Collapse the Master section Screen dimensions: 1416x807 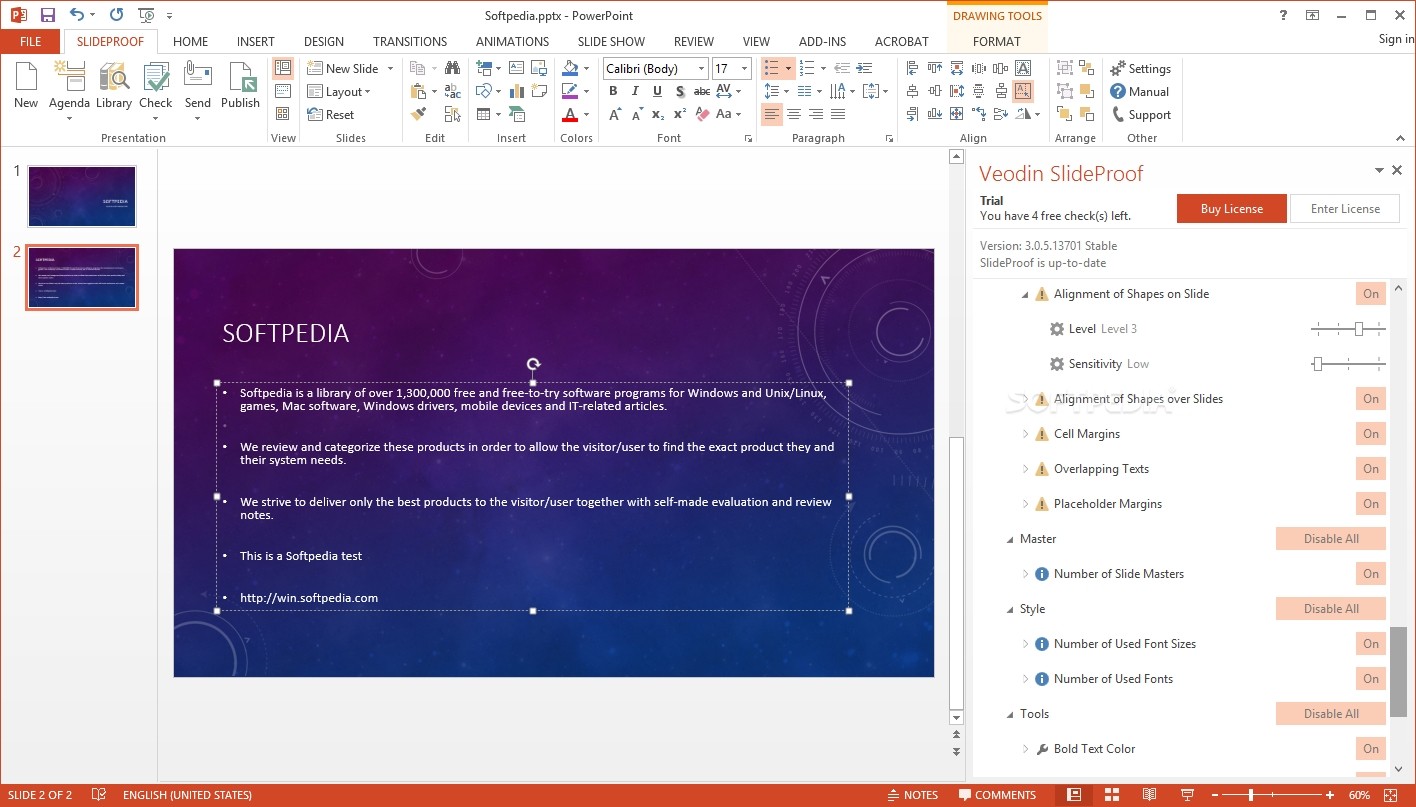(1009, 539)
